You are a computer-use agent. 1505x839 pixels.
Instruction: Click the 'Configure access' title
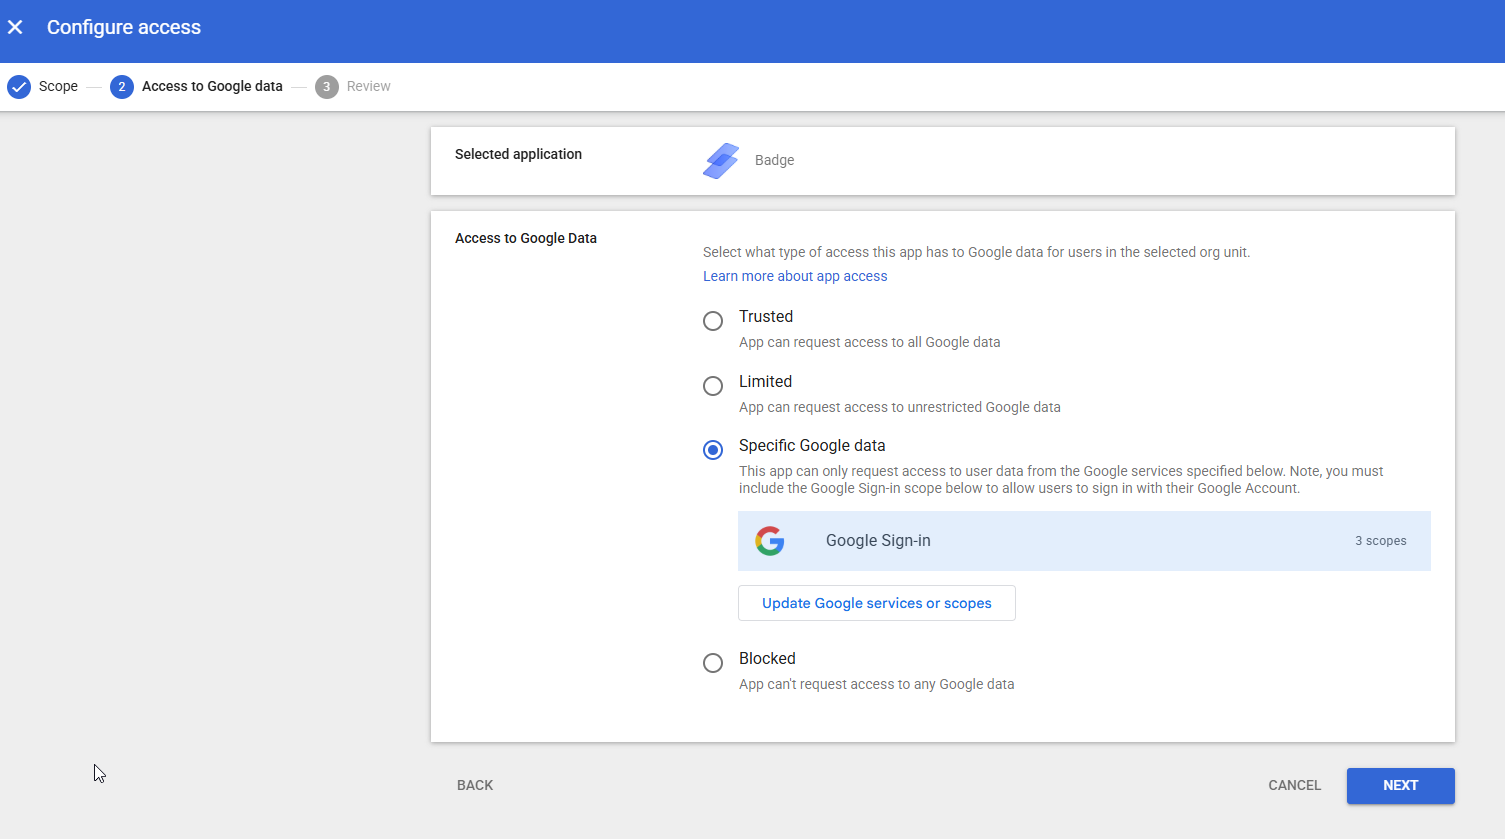[124, 27]
